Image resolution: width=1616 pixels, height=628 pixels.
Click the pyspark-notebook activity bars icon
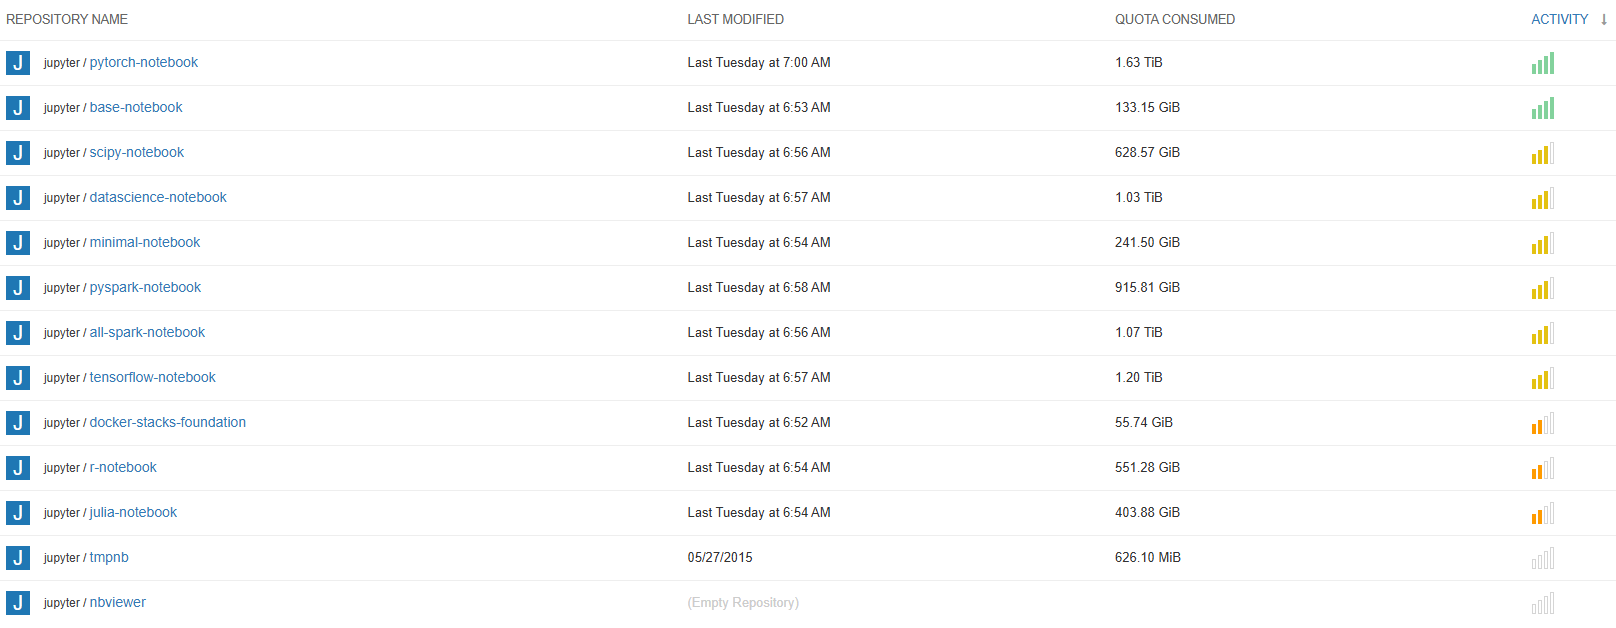pos(1542,289)
